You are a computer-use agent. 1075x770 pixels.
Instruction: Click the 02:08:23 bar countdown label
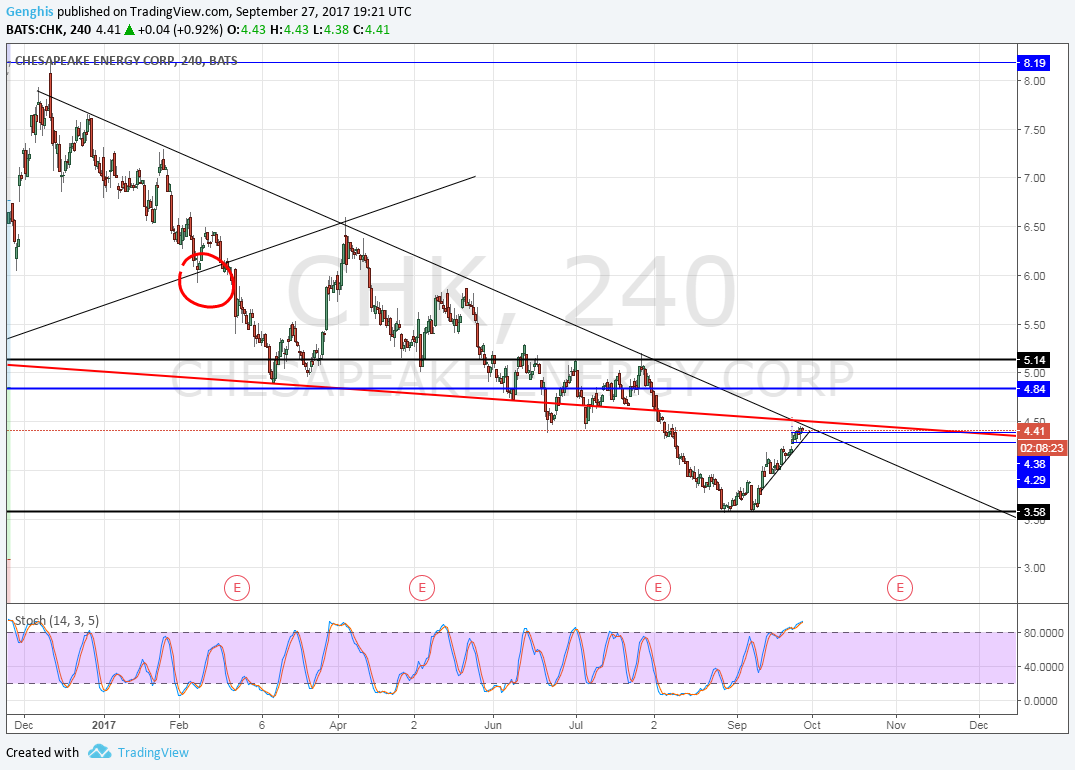1041,448
